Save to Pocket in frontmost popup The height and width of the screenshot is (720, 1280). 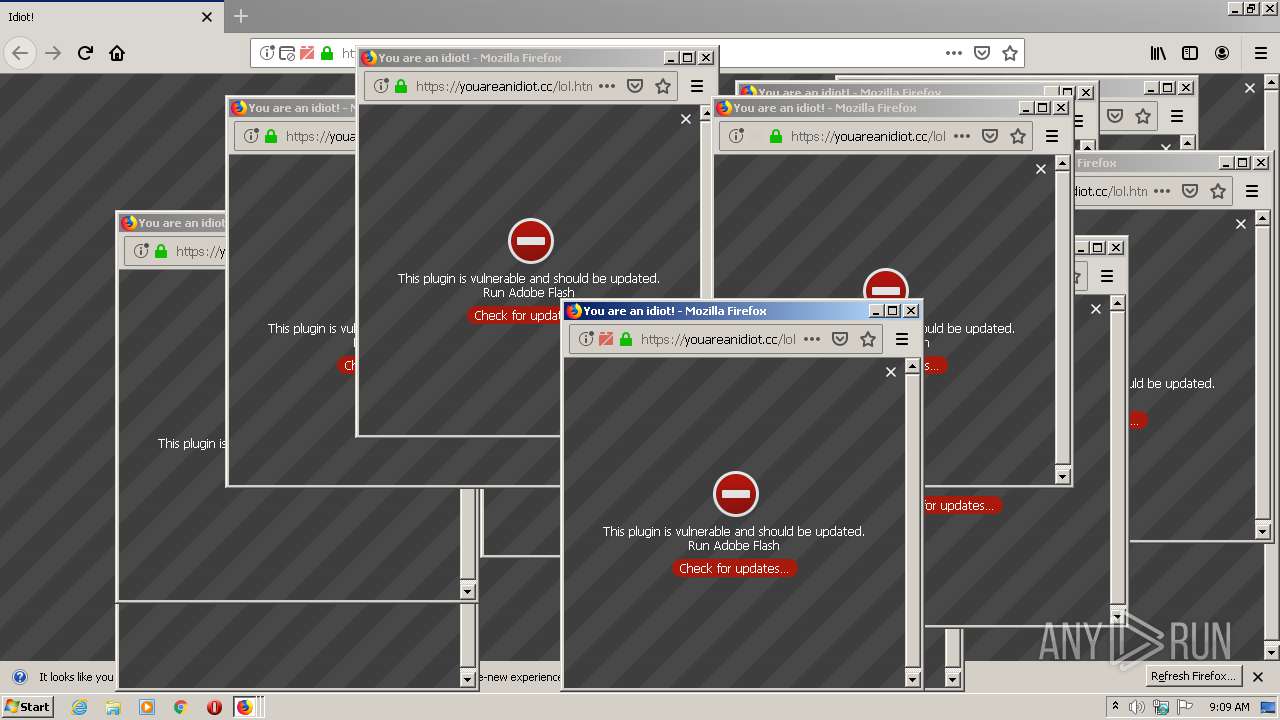tap(840, 339)
